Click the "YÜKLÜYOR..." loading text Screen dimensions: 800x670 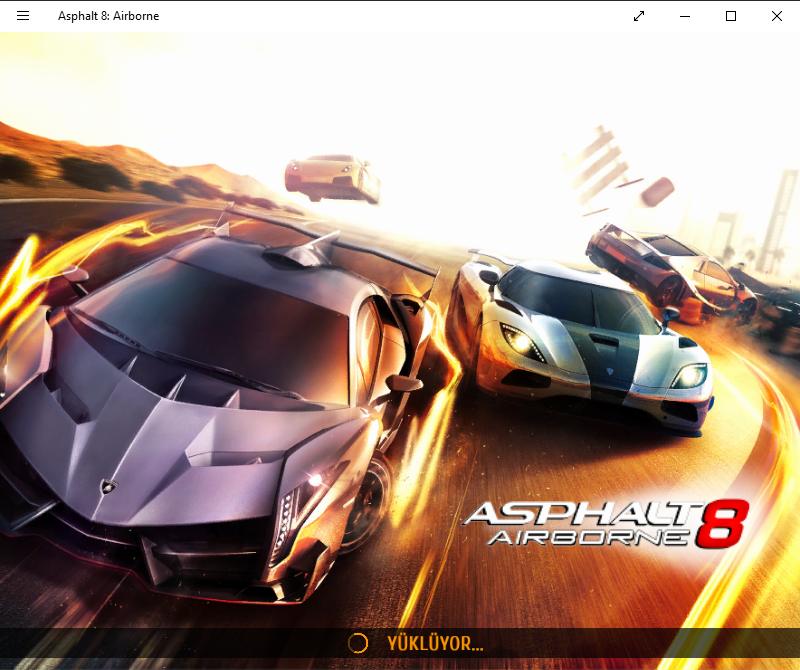[x=435, y=643]
